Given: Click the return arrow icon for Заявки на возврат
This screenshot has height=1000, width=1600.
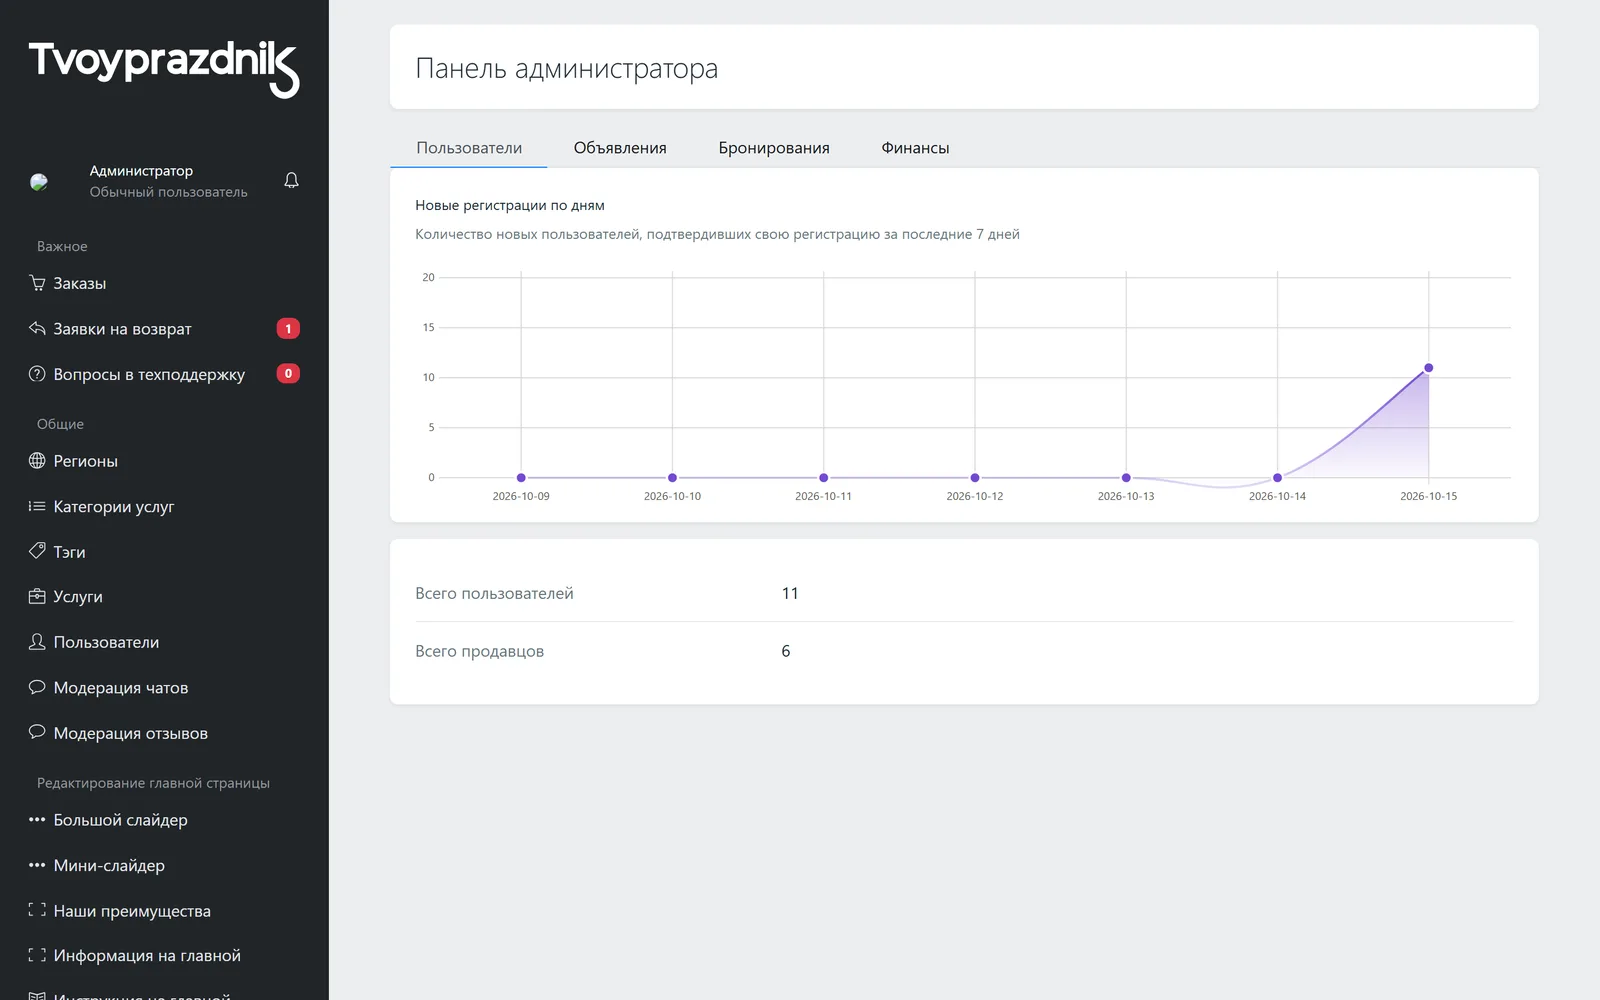Looking at the screenshot, I should pyautogui.click(x=37, y=328).
